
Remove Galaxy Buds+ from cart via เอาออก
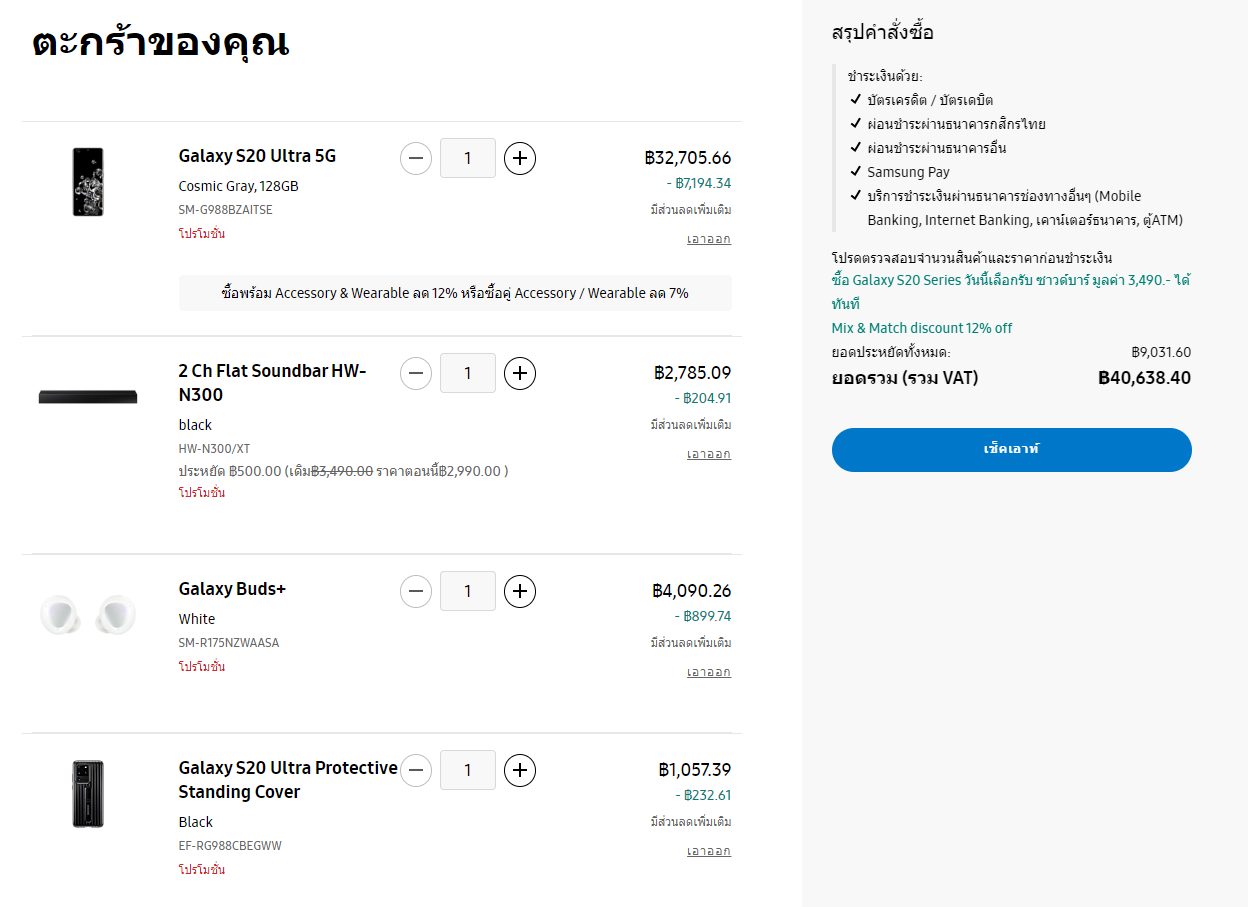[708, 672]
